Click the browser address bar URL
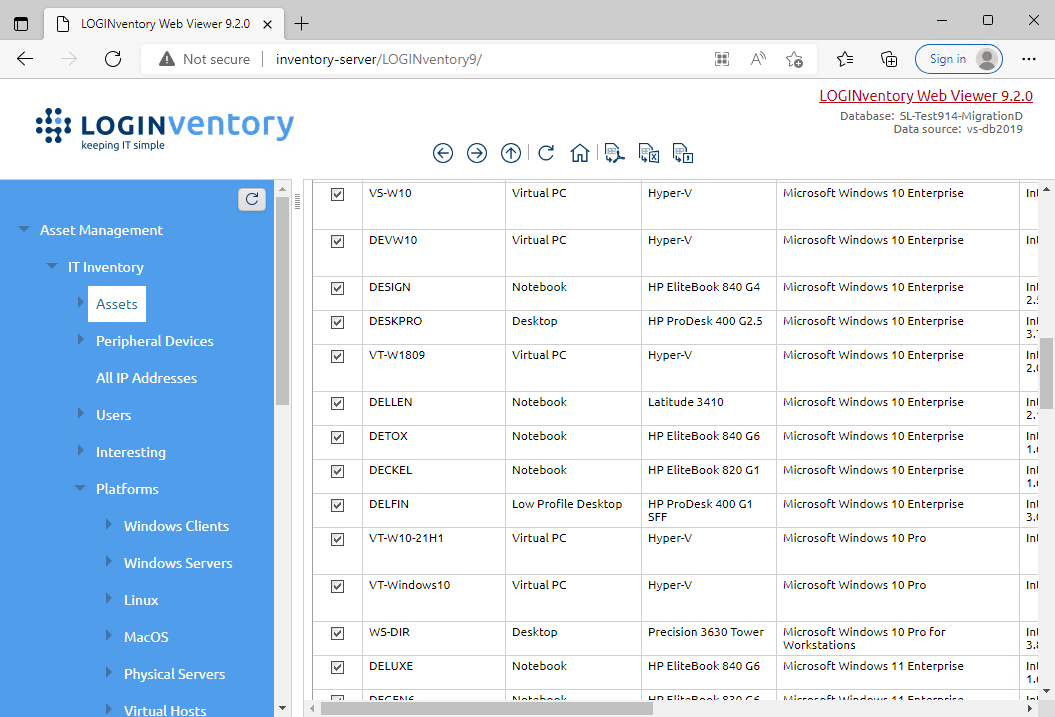The height and width of the screenshot is (717, 1055). tap(379, 59)
